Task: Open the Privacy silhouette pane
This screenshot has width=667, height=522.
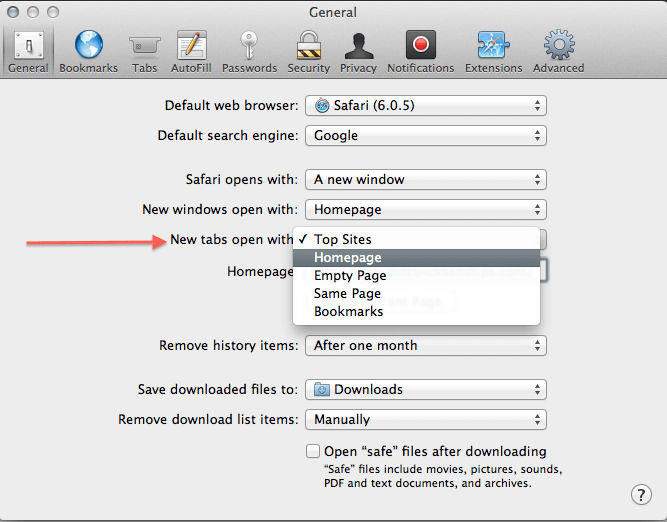Action: [358, 52]
